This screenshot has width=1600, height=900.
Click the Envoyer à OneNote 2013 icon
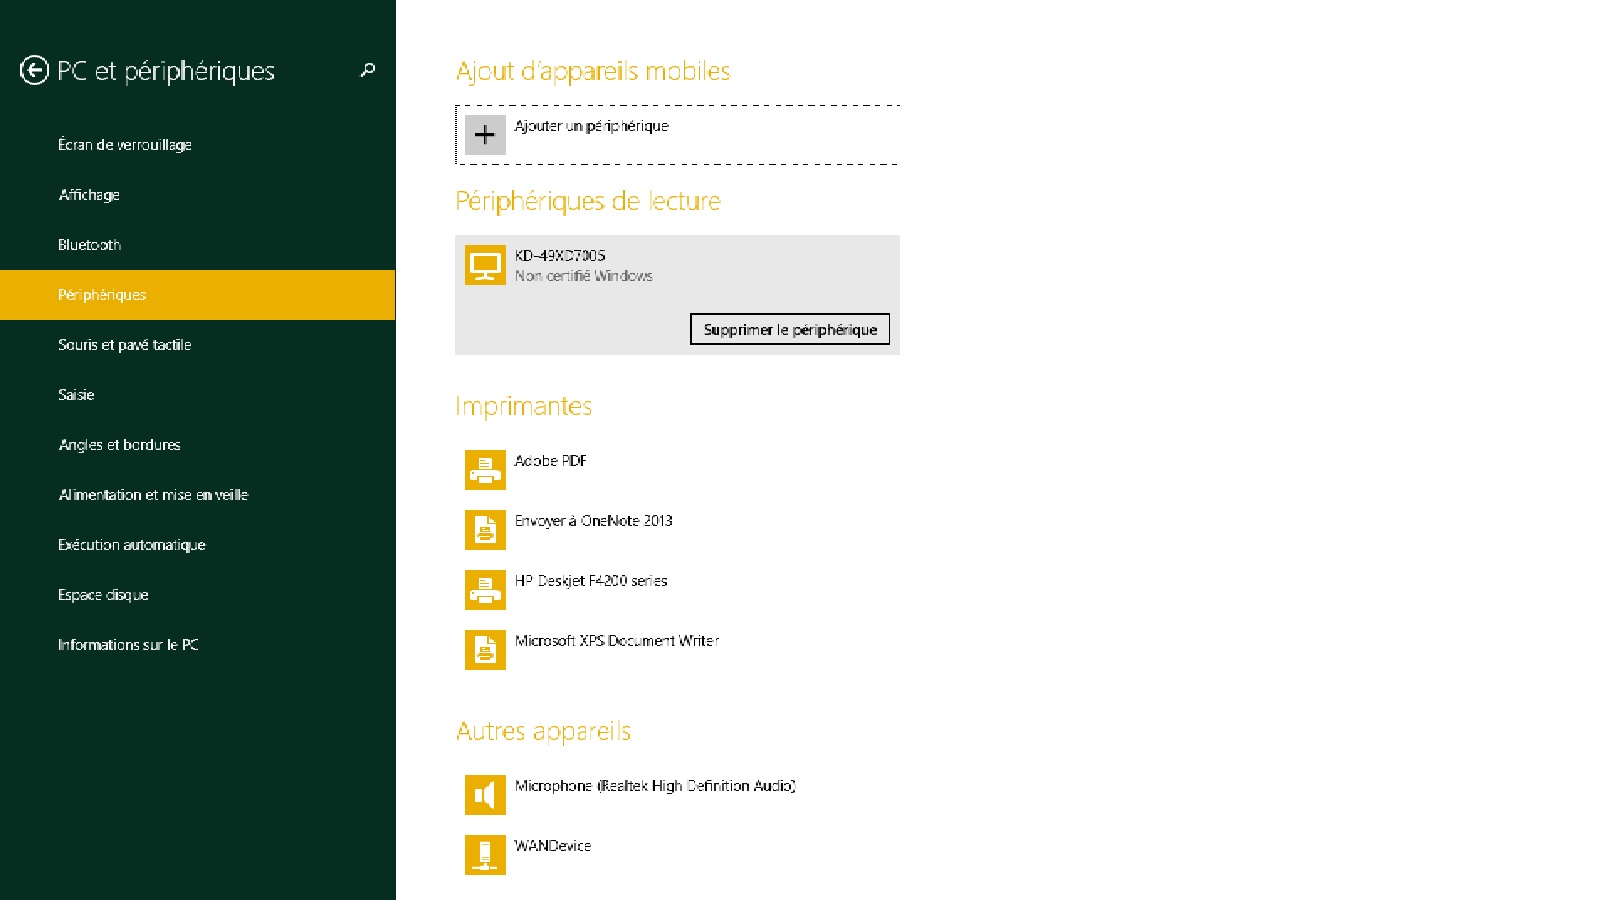(x=485, y=530)
